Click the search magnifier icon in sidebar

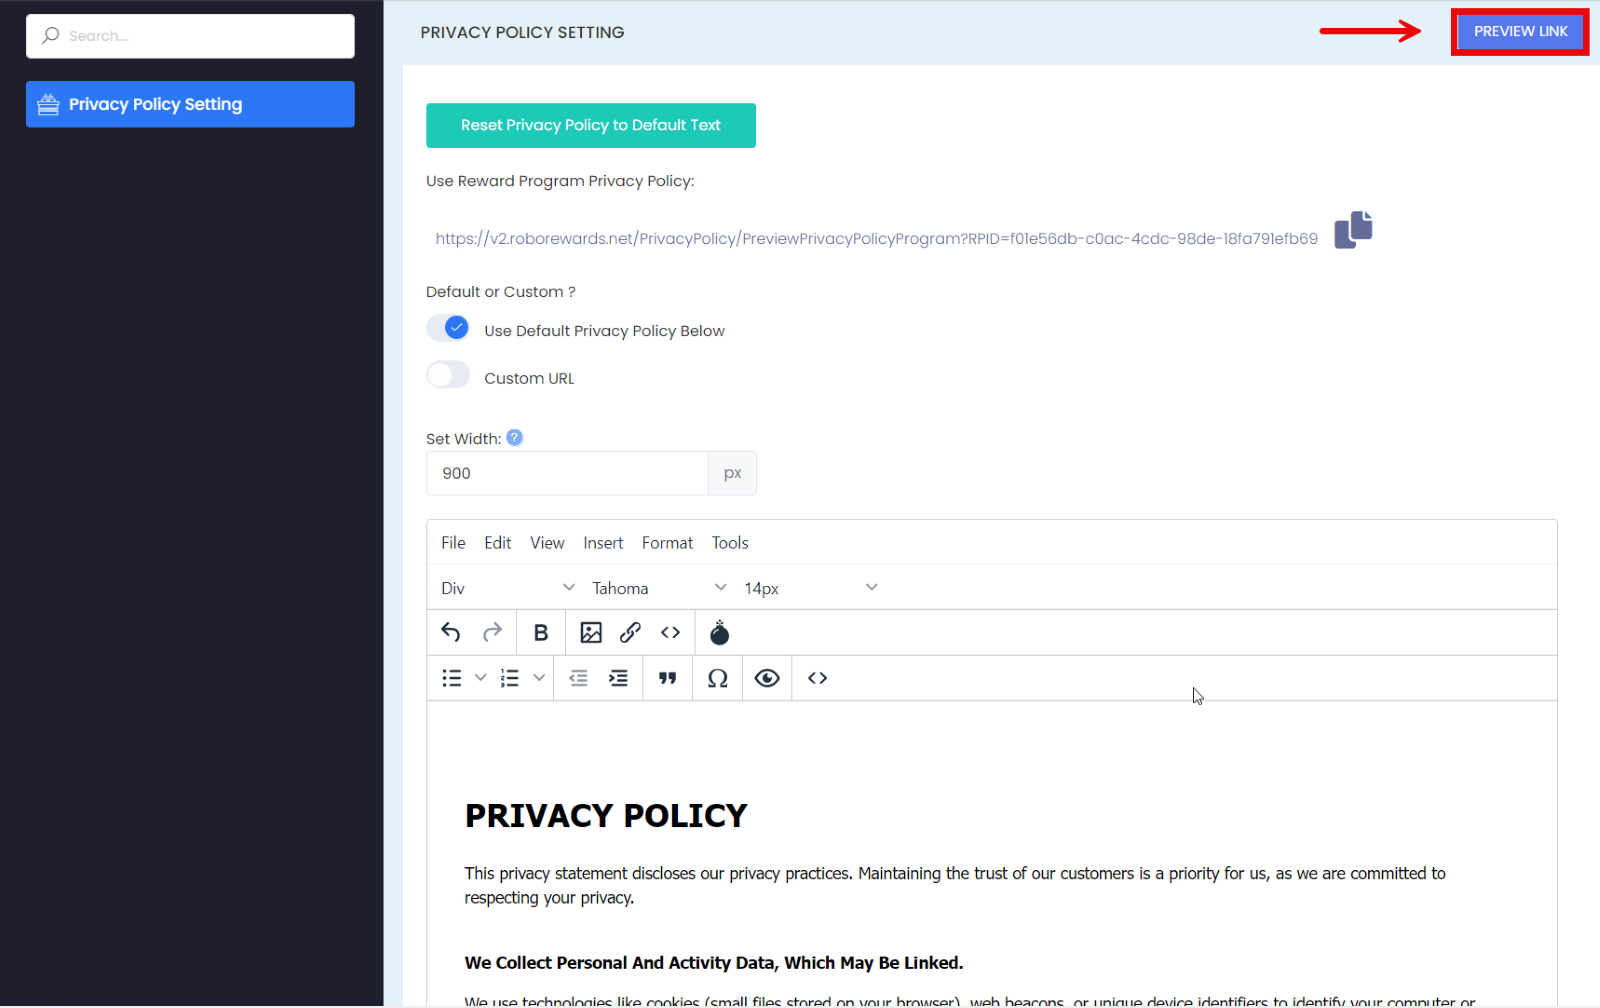tap(50, 36)
